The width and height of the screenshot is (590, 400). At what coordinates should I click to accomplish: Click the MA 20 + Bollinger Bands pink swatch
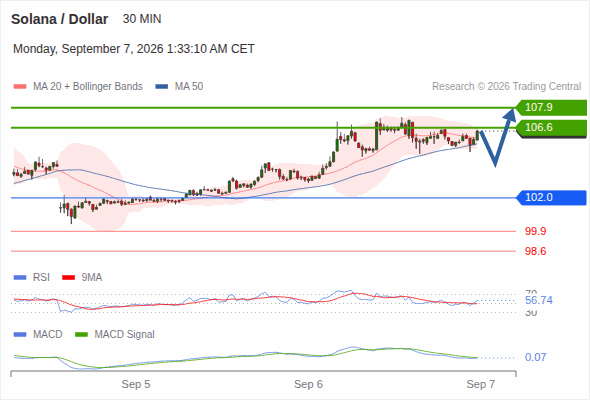coord(20,87)
